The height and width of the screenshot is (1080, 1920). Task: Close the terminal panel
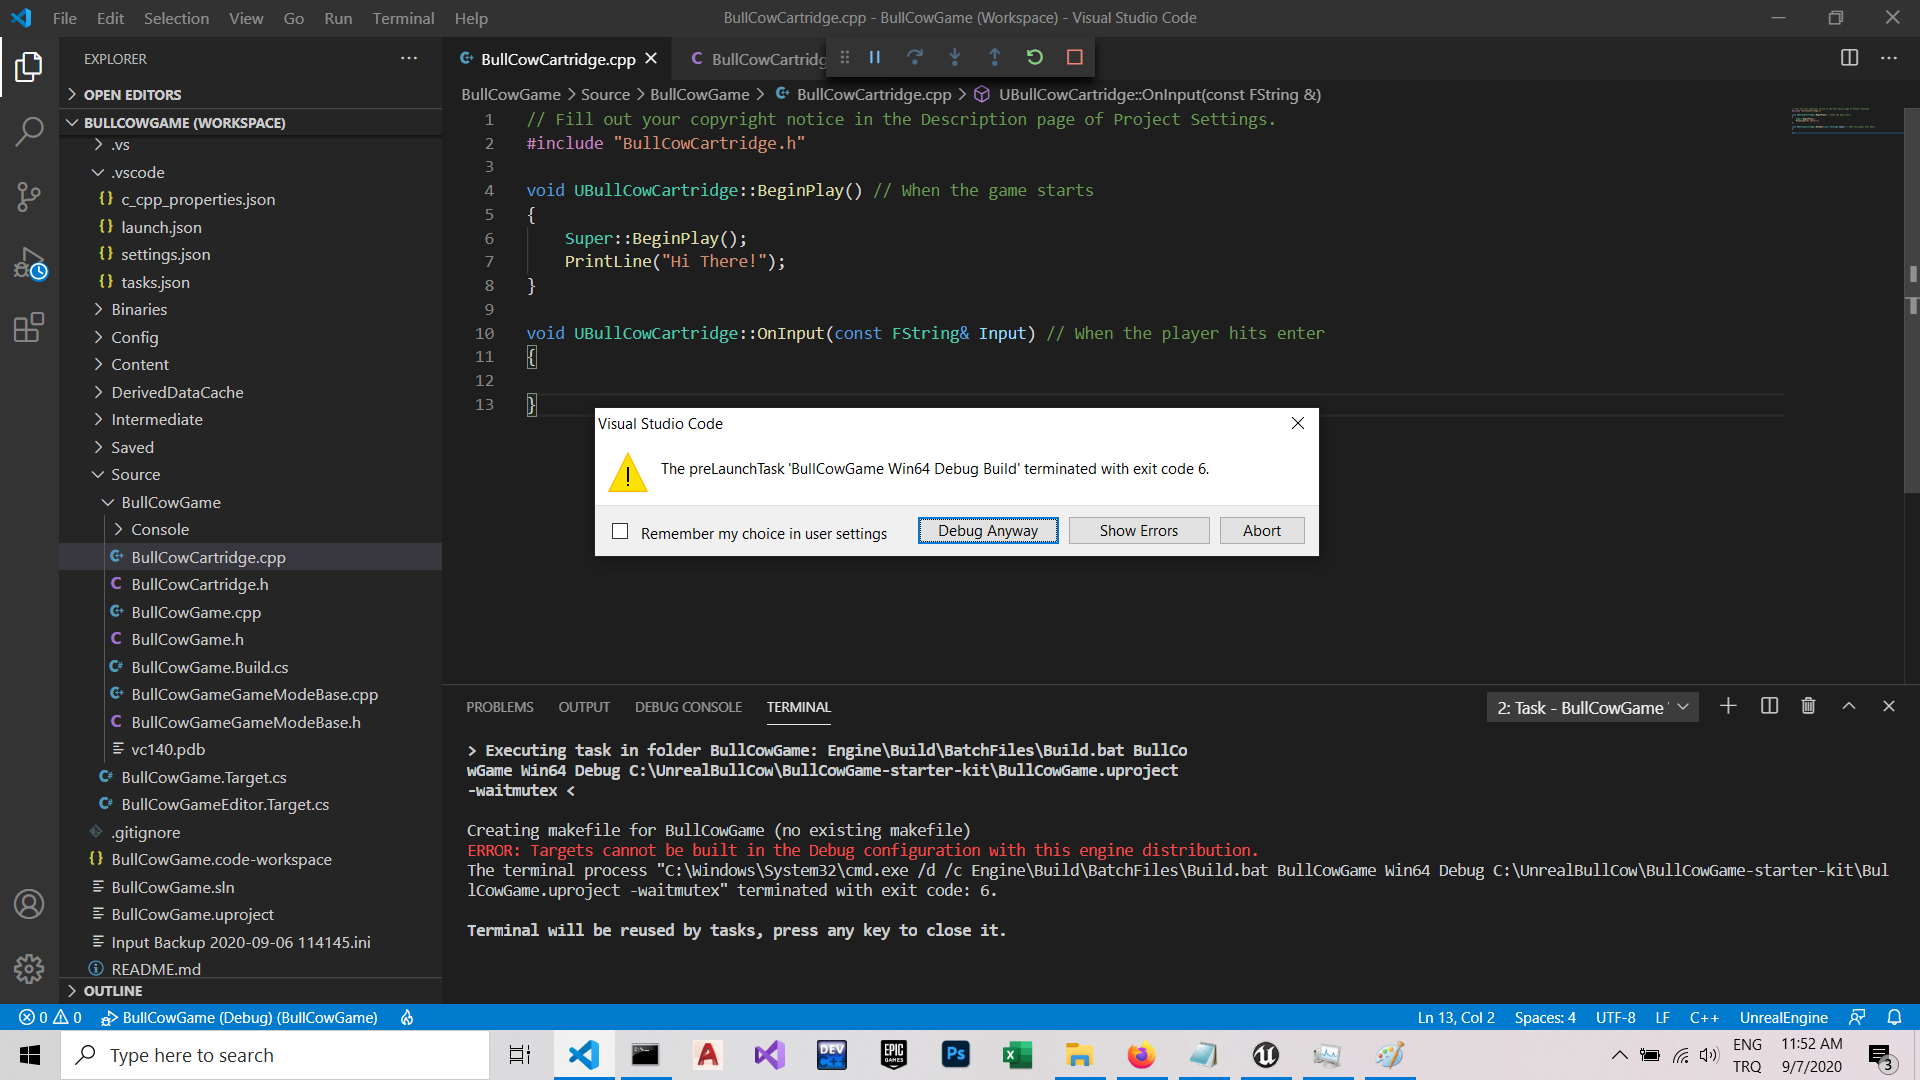1889,706
